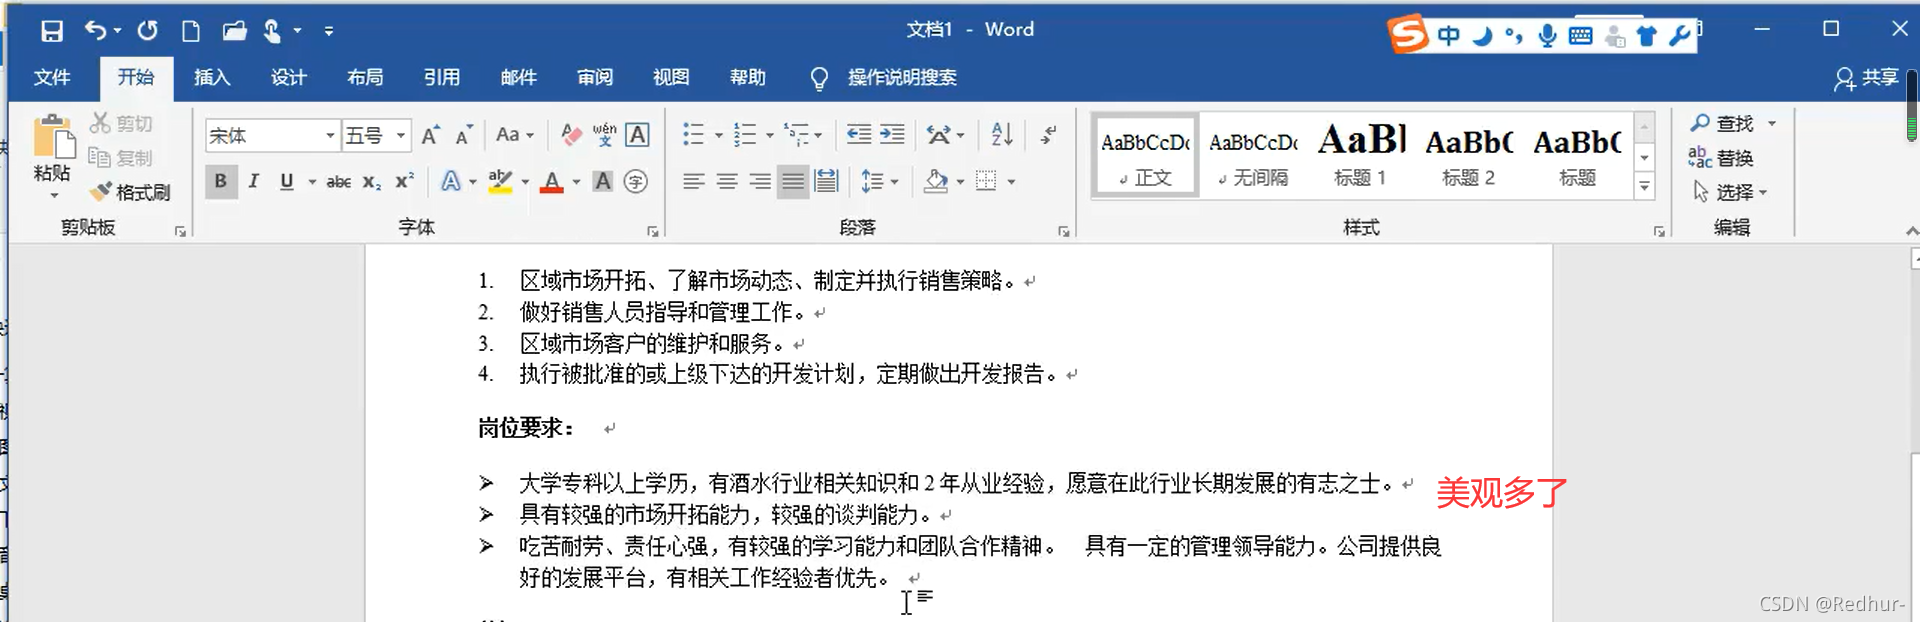Apply the yellow text highlight color
Viewport: 1920px width, 622px height.
click(500, 181)
